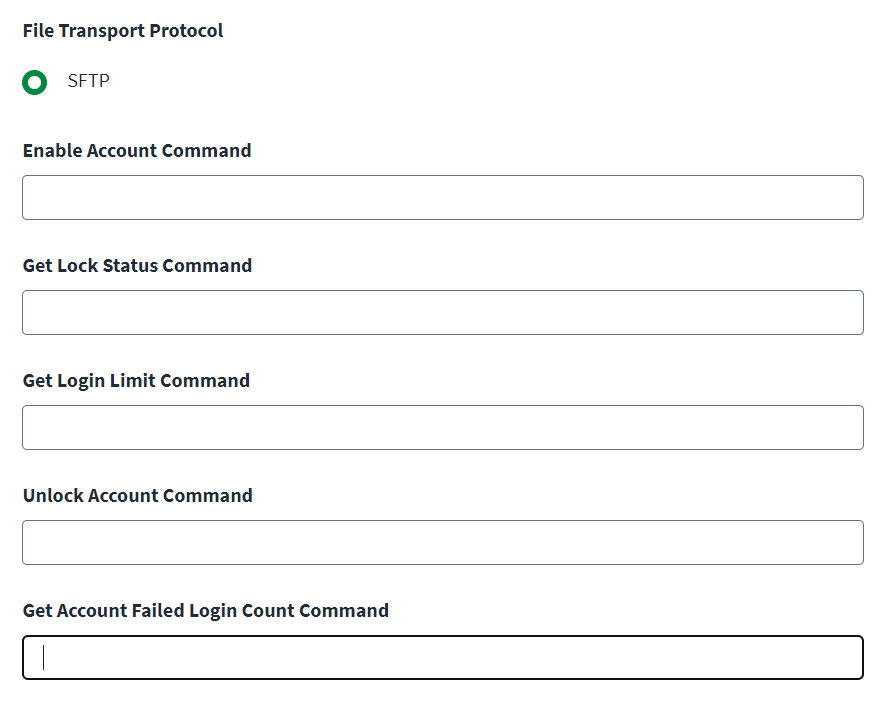Viewport: 878px width, 701px height.
Task: Choose the text field beneath Get Login Limit Command
Action: [x=443, y=427]
